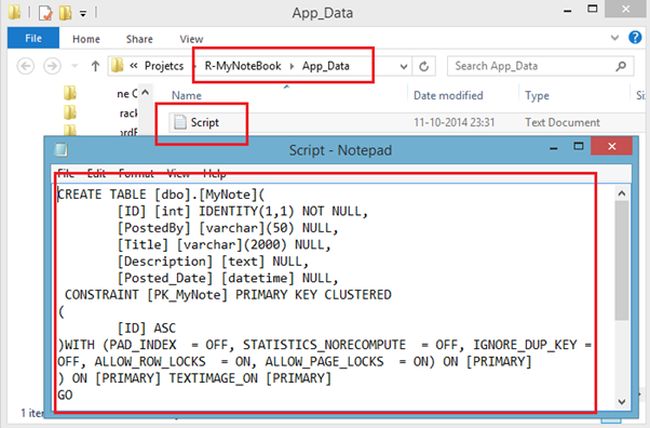The image size is (650, 428).
Task: Sort by the Date modified column
Action: pyautogui.click(x=448, y=95)
